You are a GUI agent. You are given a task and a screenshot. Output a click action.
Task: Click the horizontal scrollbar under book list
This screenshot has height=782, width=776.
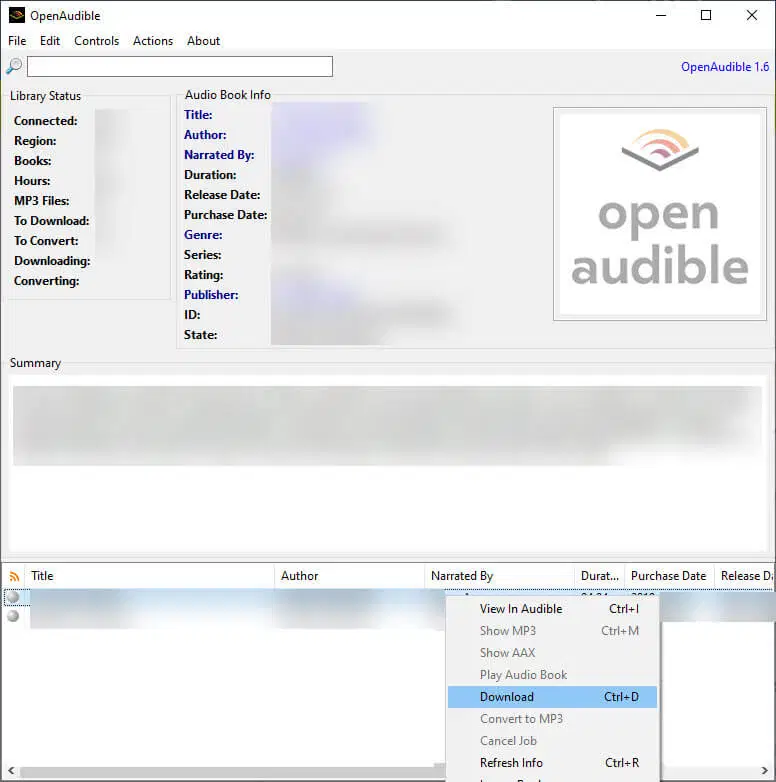(230, 773)
